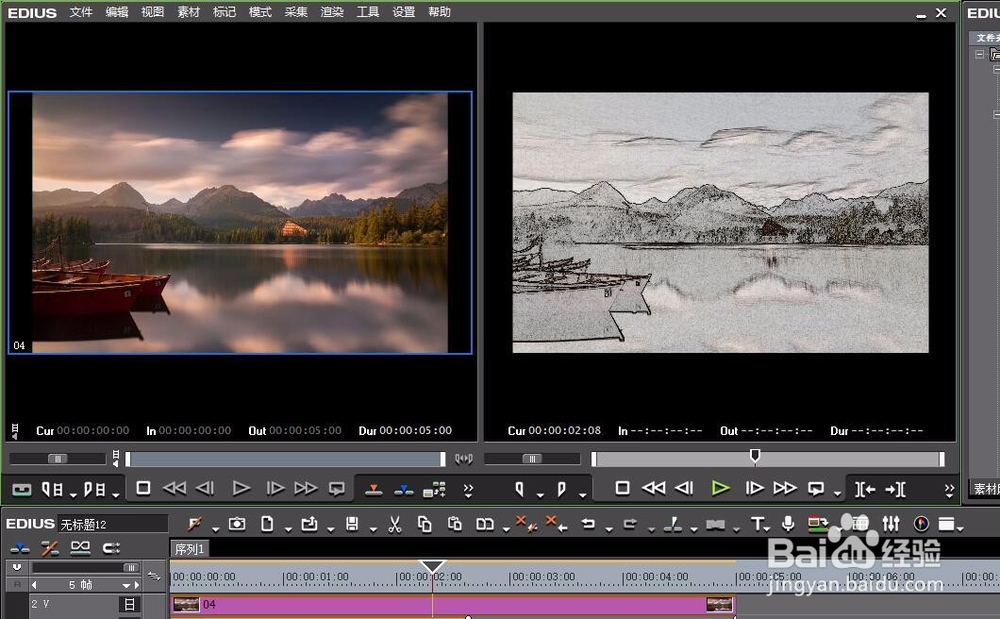
Task: Rewind in the recorder monitor
Action: (x=654, y=488)
